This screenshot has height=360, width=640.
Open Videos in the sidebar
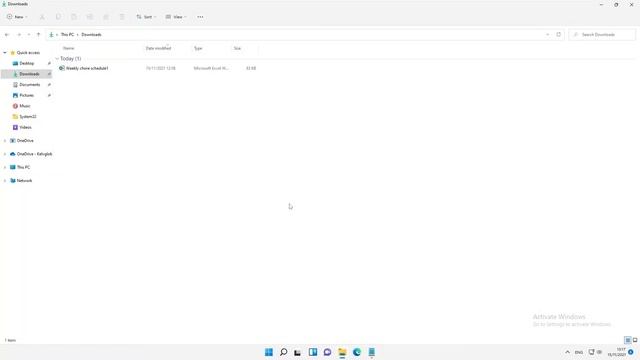tap(25, 127)
